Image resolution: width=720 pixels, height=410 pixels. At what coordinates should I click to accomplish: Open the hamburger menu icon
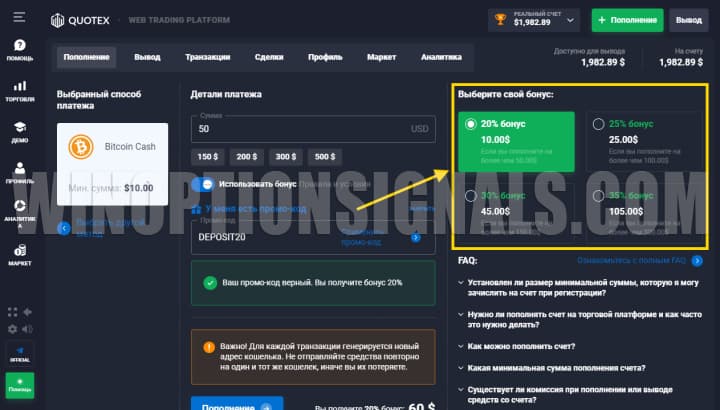pos(20,18)
